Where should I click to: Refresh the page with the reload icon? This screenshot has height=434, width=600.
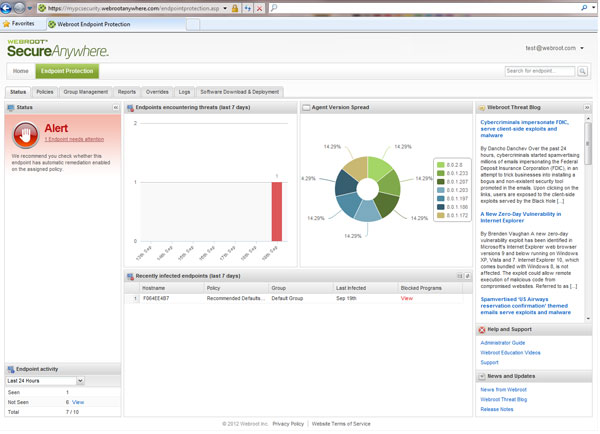[x=248, y=8]
